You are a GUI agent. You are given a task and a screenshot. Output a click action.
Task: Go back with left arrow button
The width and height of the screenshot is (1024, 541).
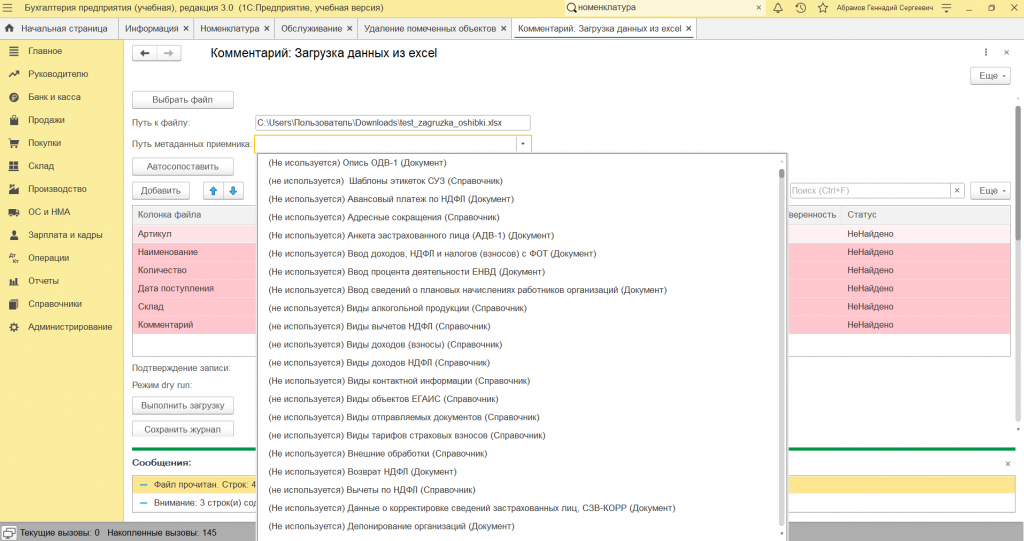(145, 53)
